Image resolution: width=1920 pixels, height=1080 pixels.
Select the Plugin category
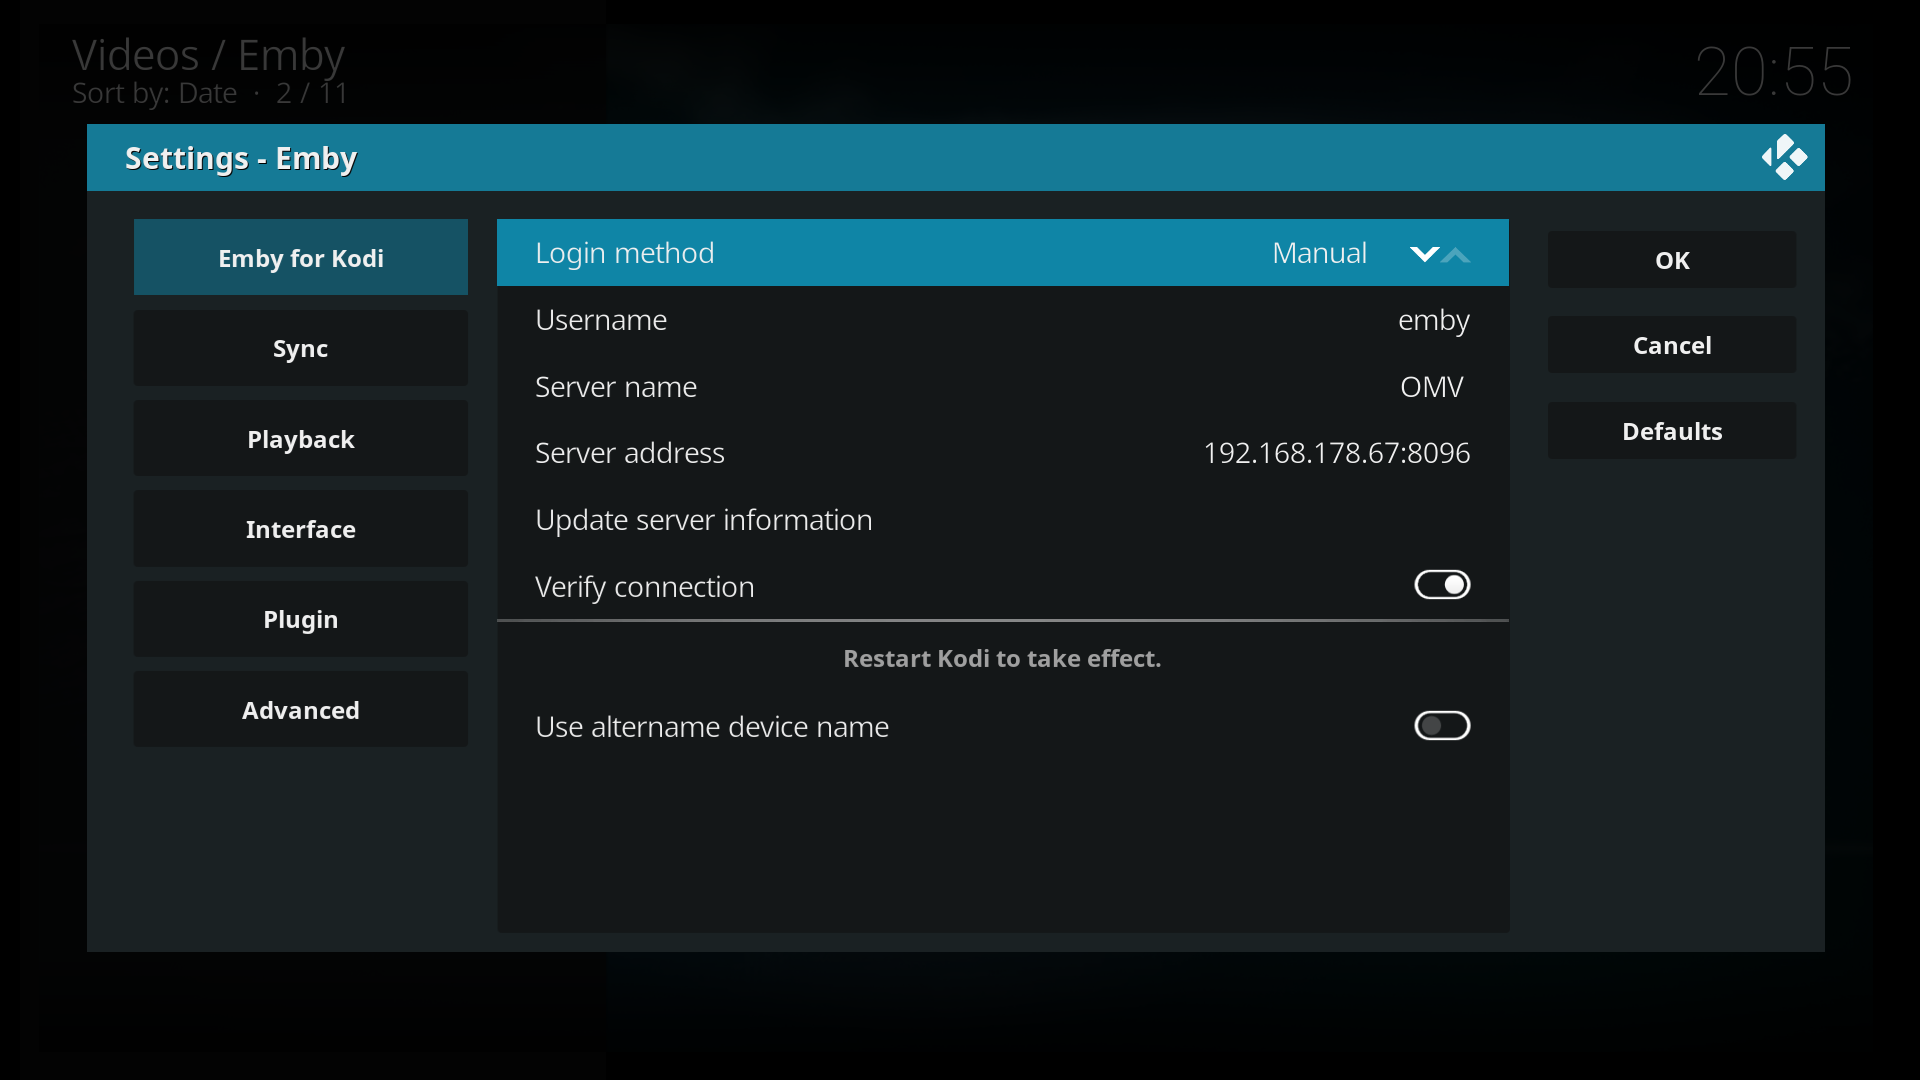click(x=301, y=619)
